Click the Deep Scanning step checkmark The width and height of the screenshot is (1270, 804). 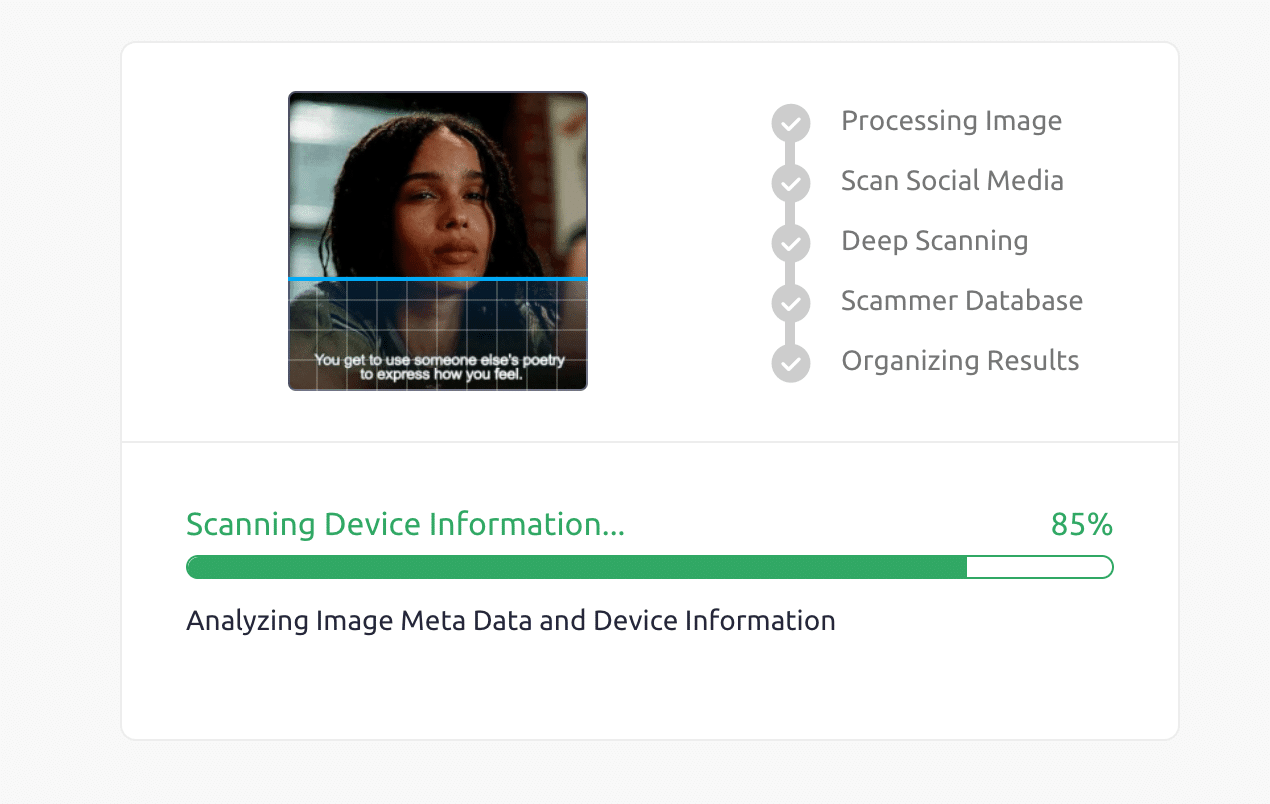[790, 243]
